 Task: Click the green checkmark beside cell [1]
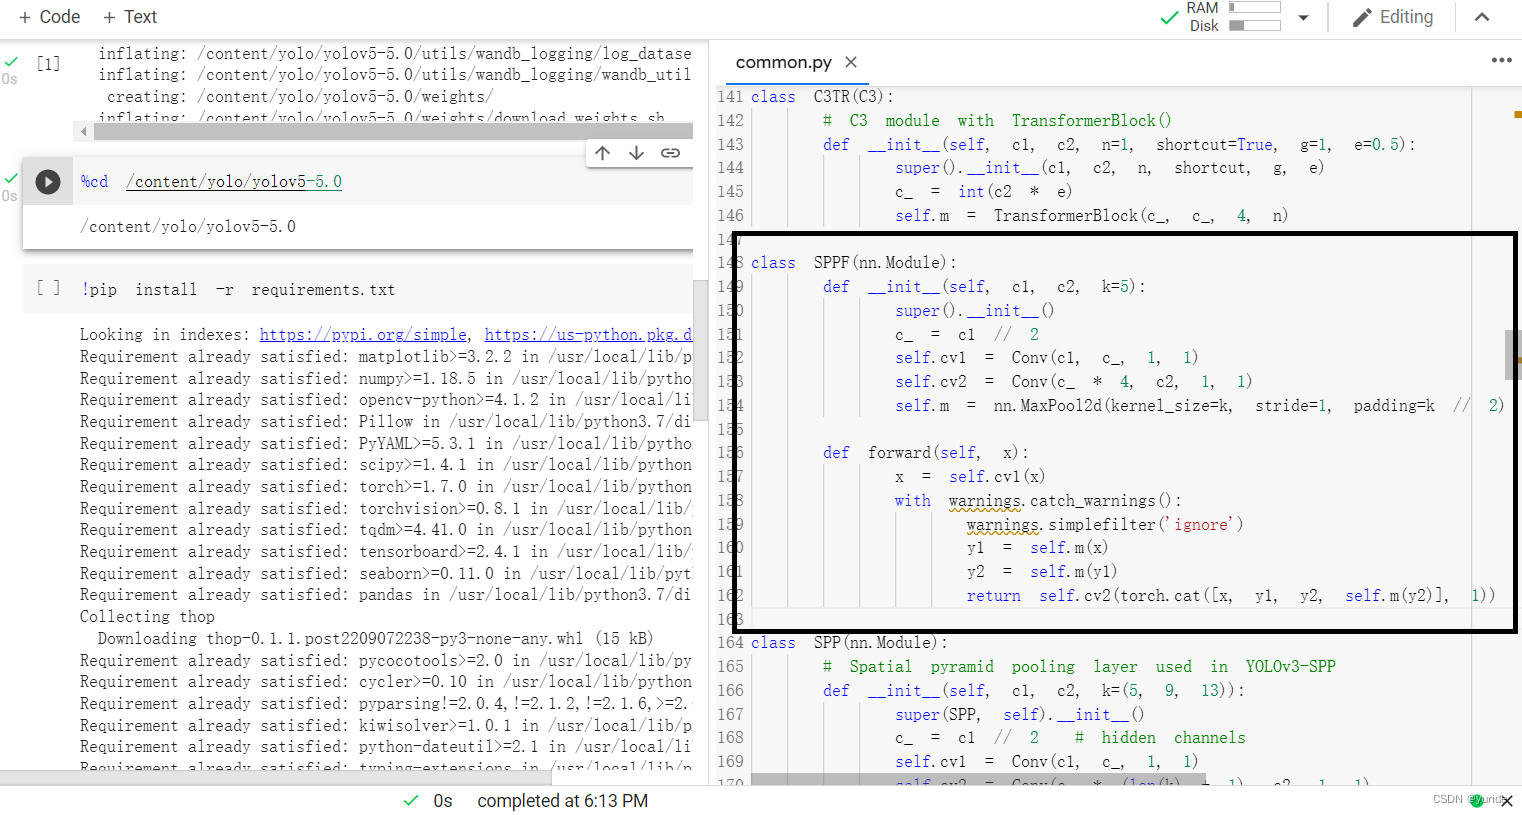[x=11, y=62]
